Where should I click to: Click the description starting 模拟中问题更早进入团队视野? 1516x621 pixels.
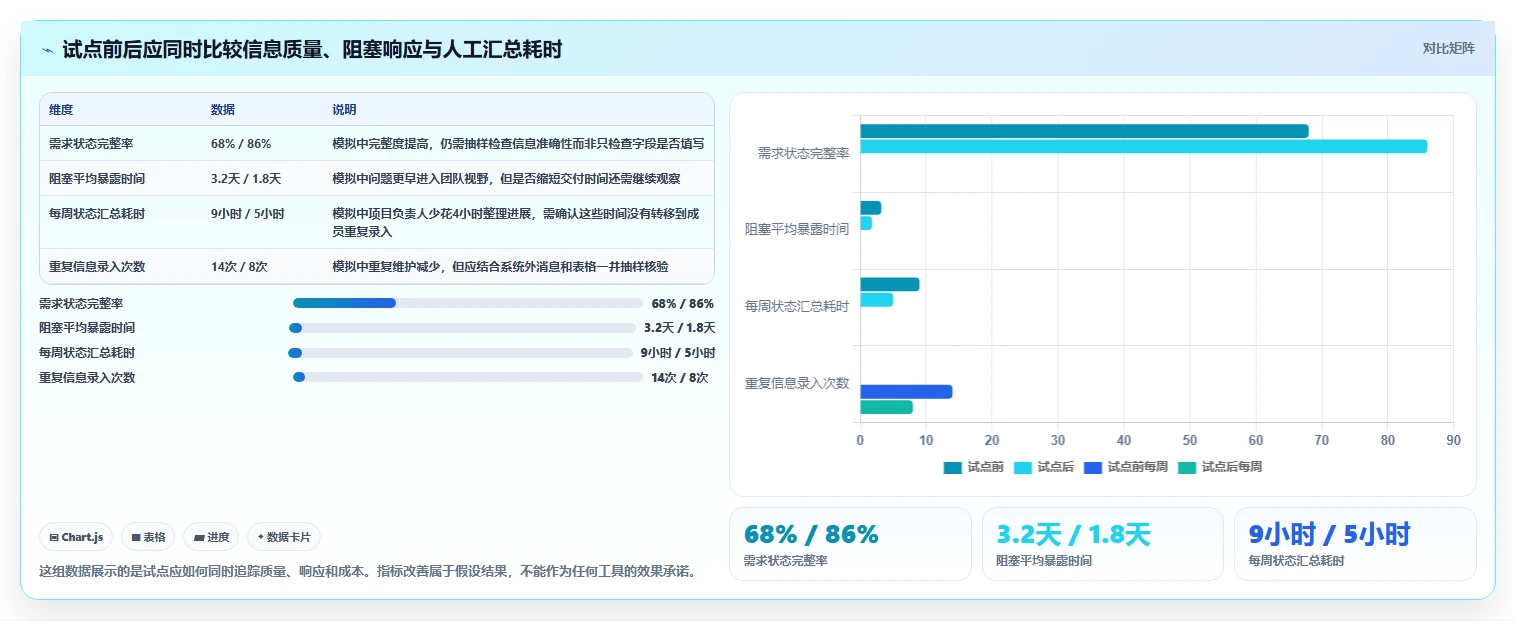pyautogui.click(x=506, y=179)
